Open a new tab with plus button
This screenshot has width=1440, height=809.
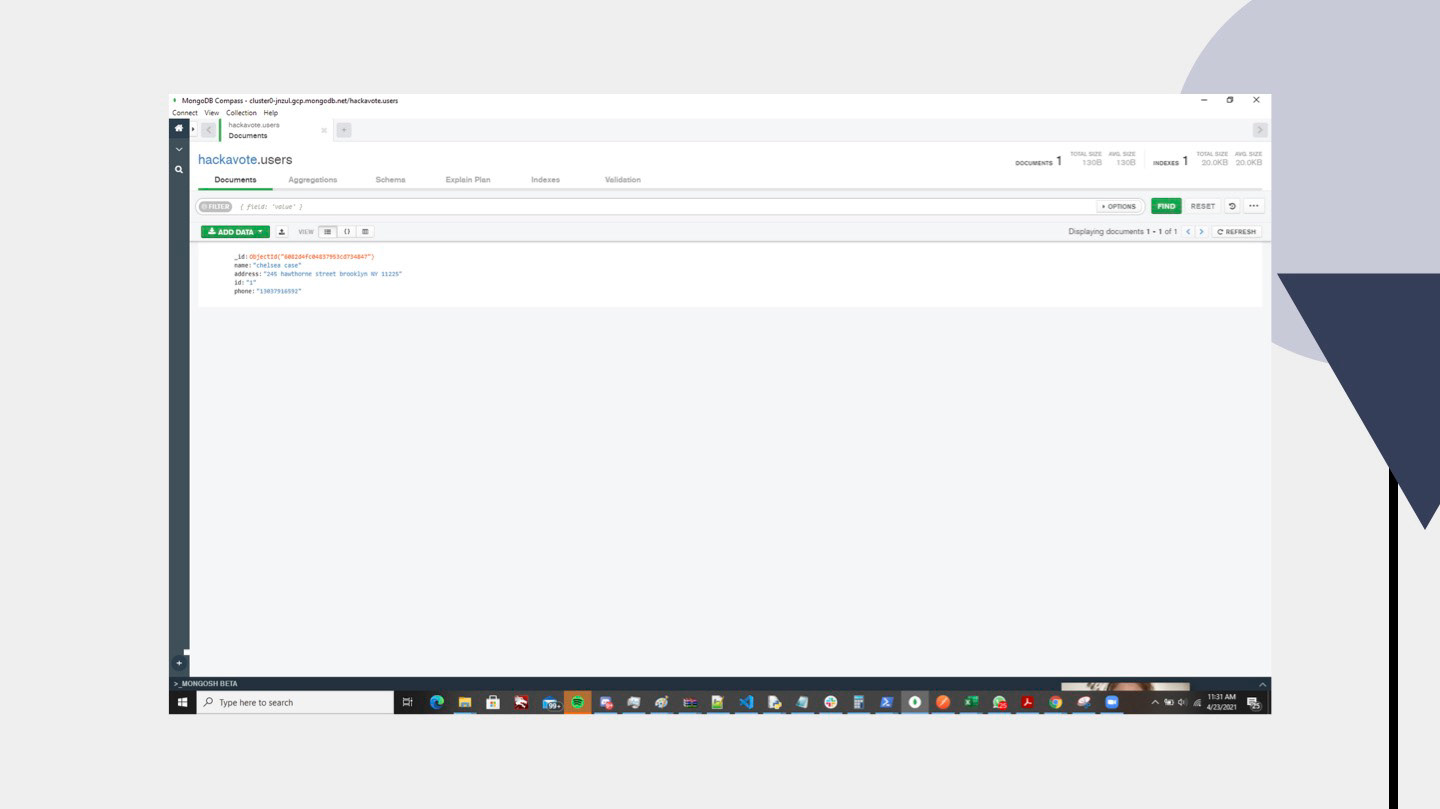[x=344, y=130]
